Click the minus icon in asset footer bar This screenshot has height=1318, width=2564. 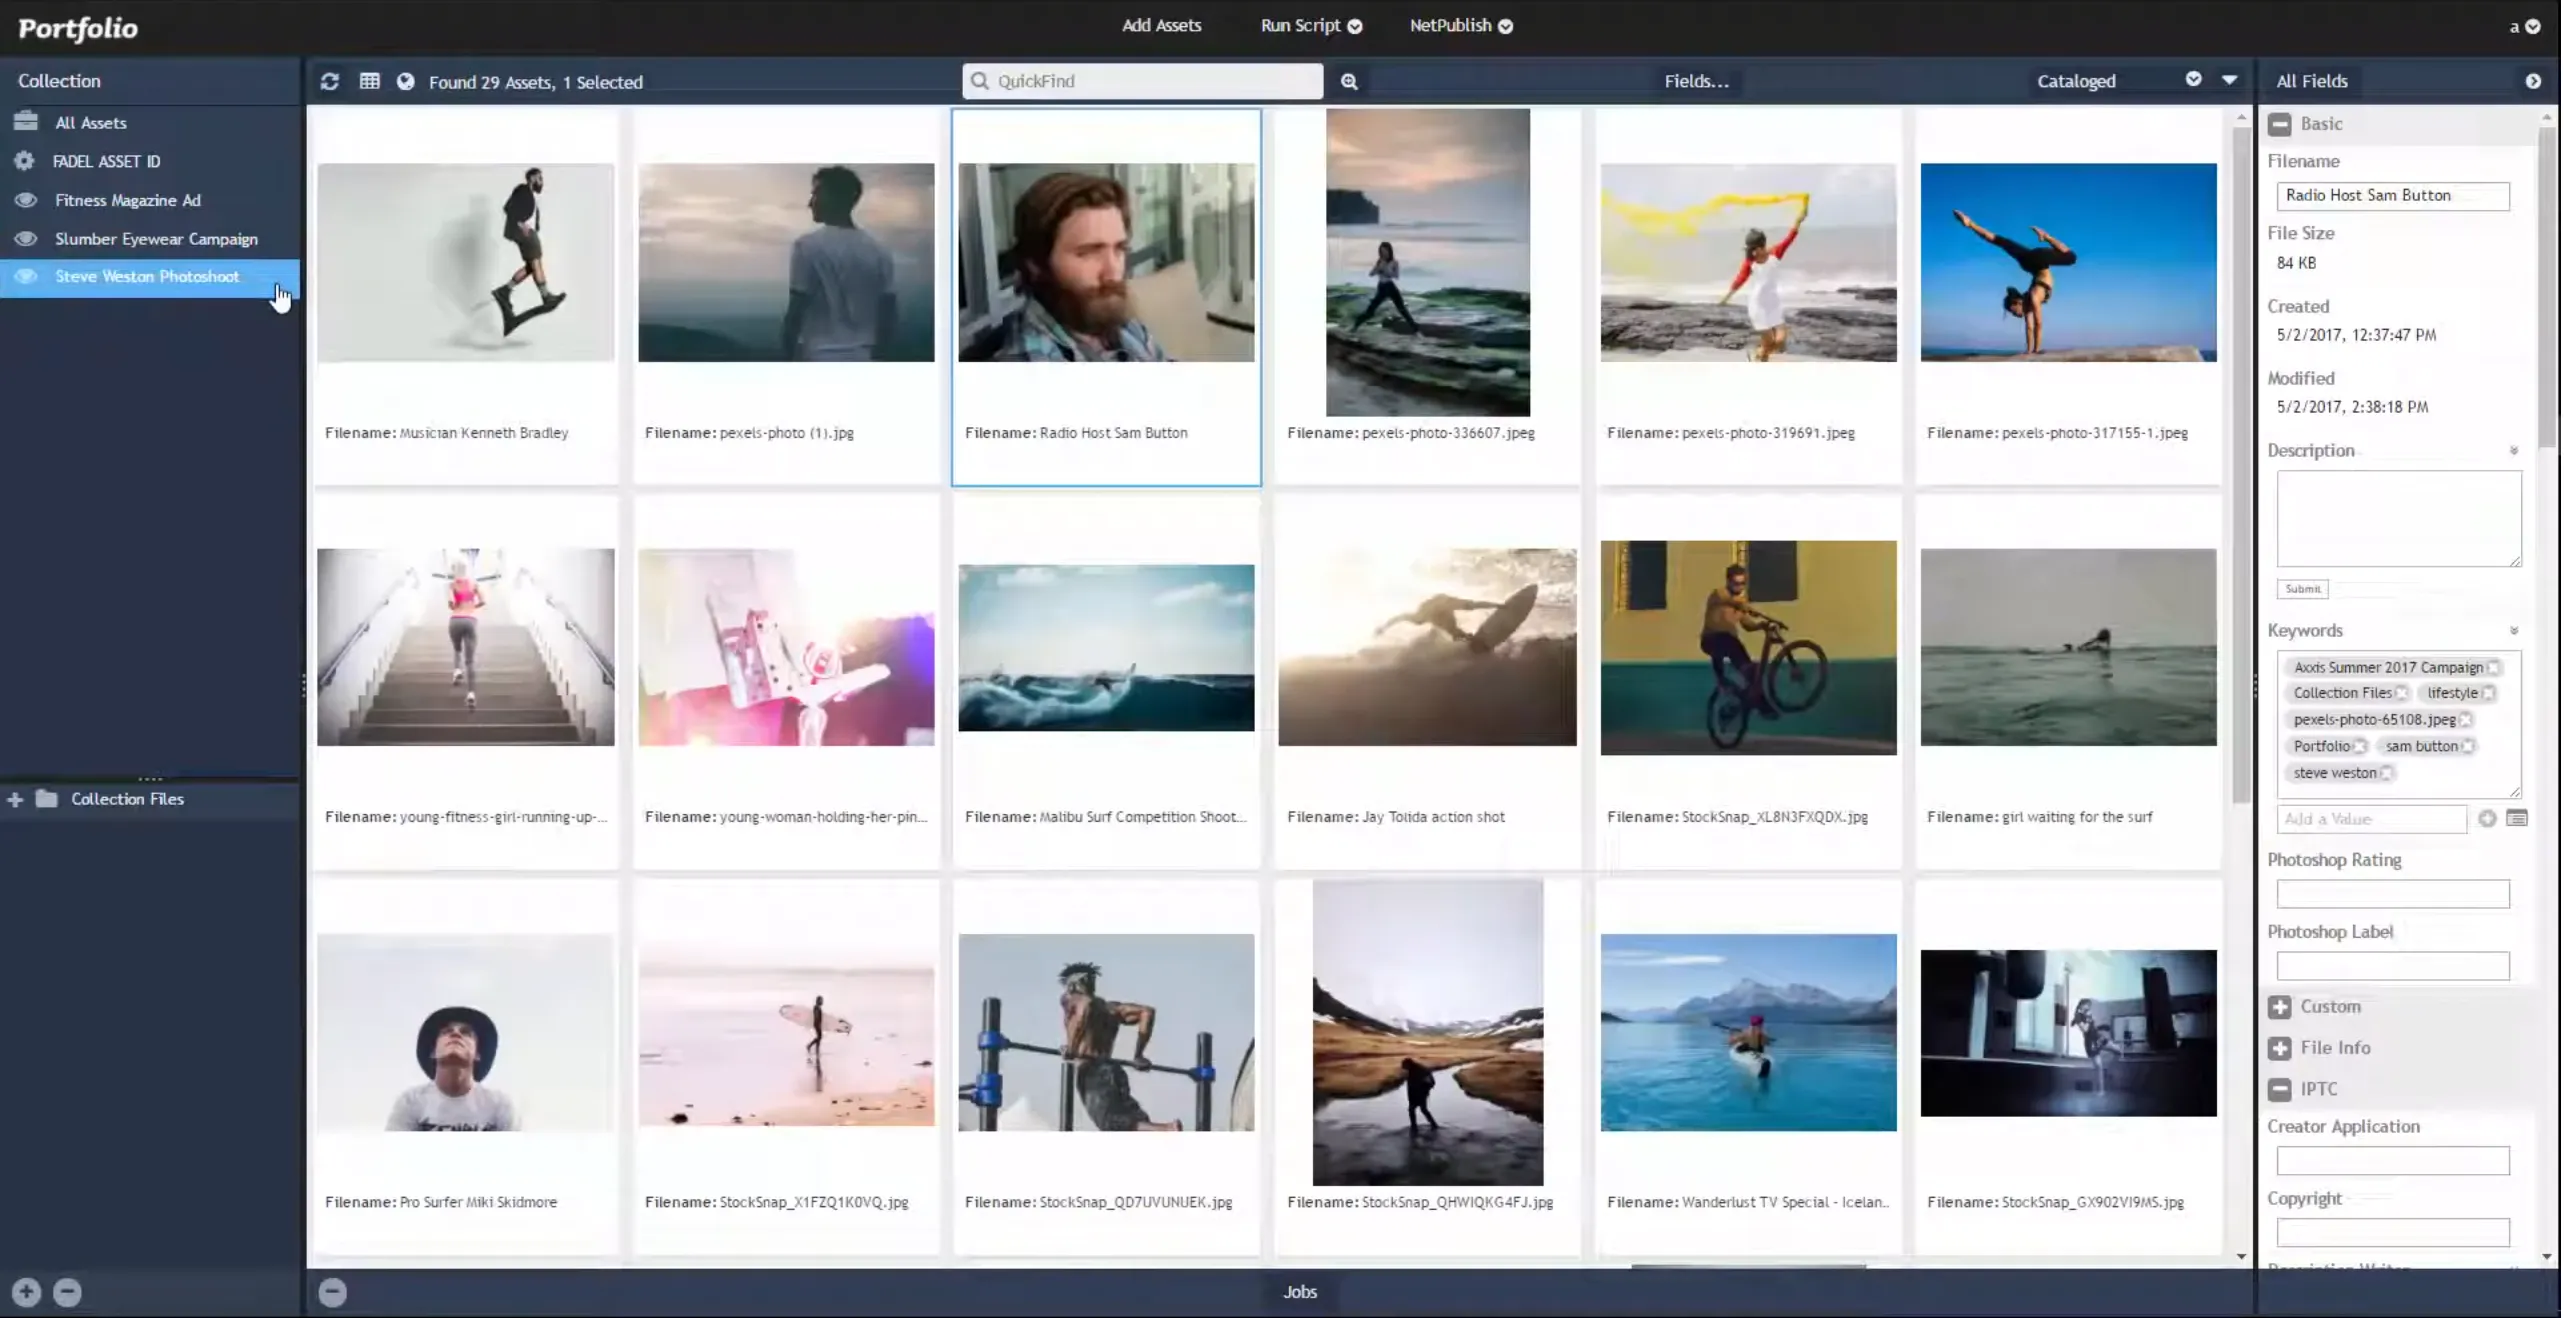[332, 1292]
